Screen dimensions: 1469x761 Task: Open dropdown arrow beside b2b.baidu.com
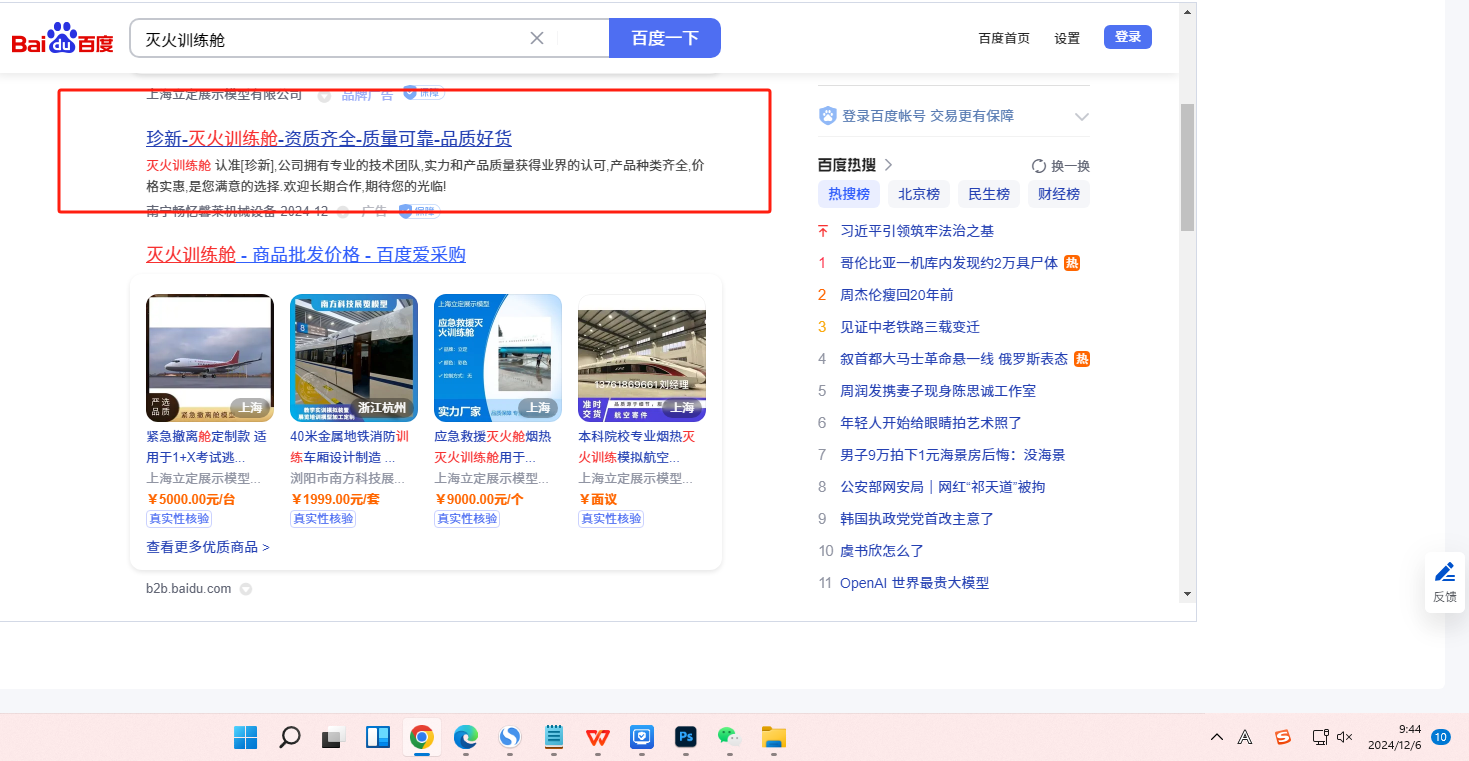(x=245, y=589)
